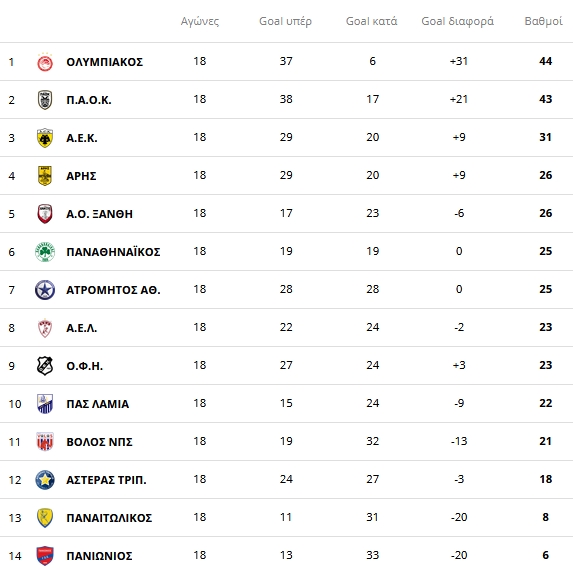
Task: Click the ΑΣΤΕΡΑΣ ΤΡΙΠ. star logo
Action: click(x=45, y=480)
